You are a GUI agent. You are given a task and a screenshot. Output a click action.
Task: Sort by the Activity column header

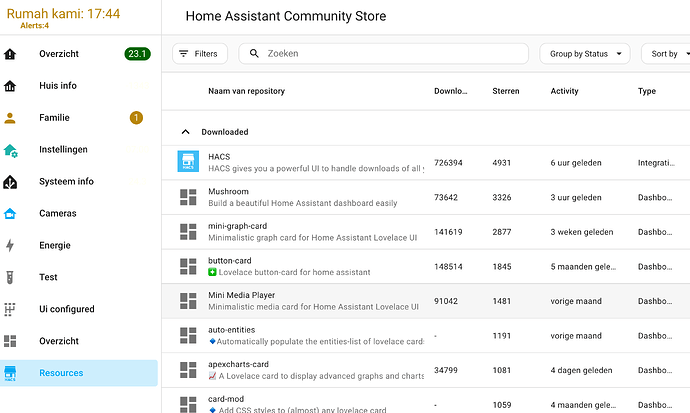pos(564,91)
